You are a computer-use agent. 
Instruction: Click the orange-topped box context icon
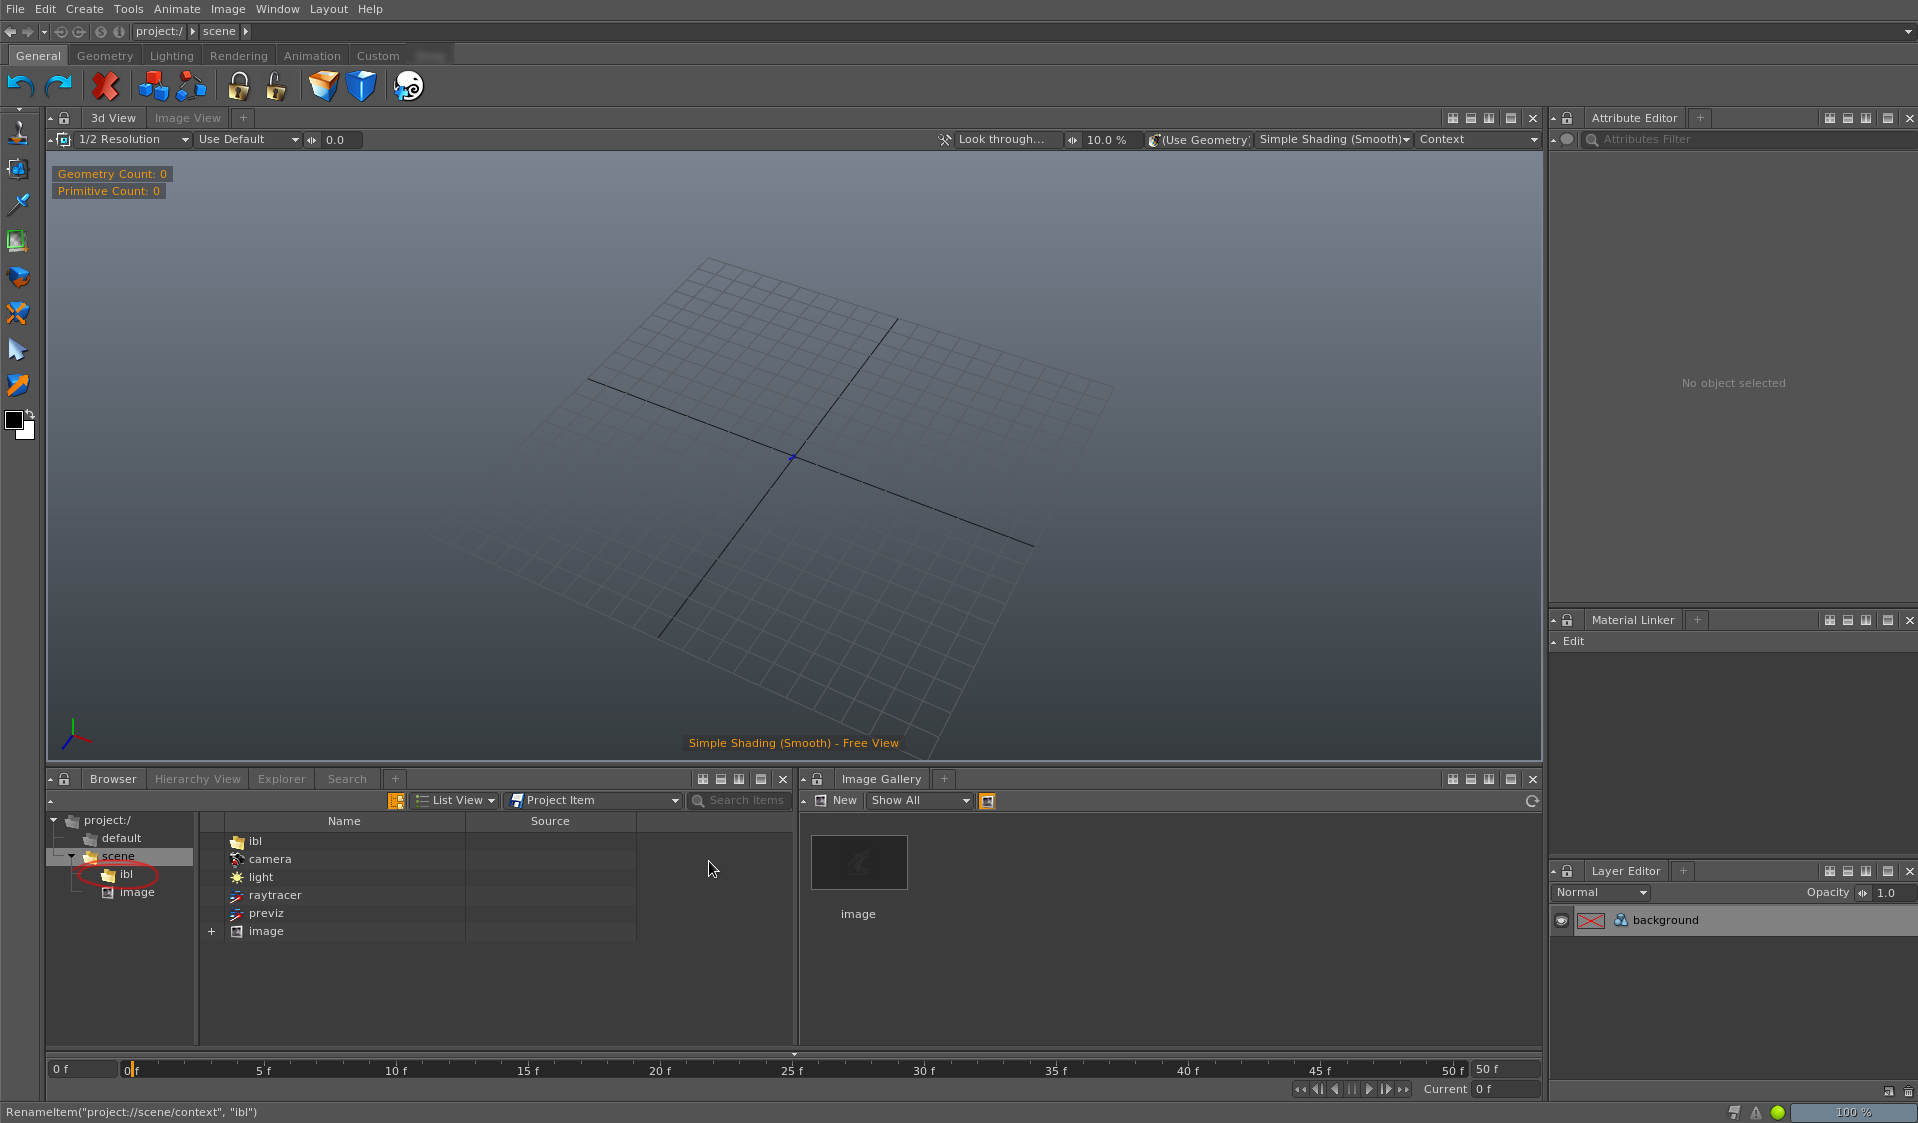(x=323, y=86)
